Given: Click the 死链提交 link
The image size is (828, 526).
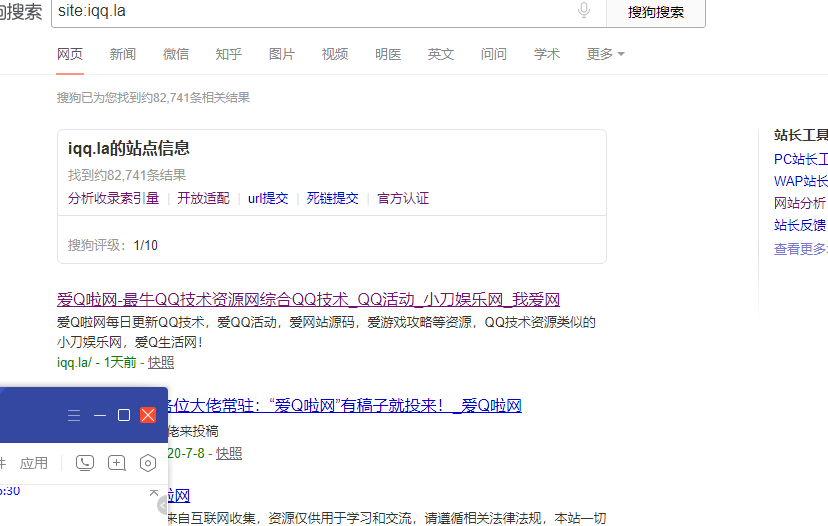Looking at the screenshot, I should (x=333, y=199).
